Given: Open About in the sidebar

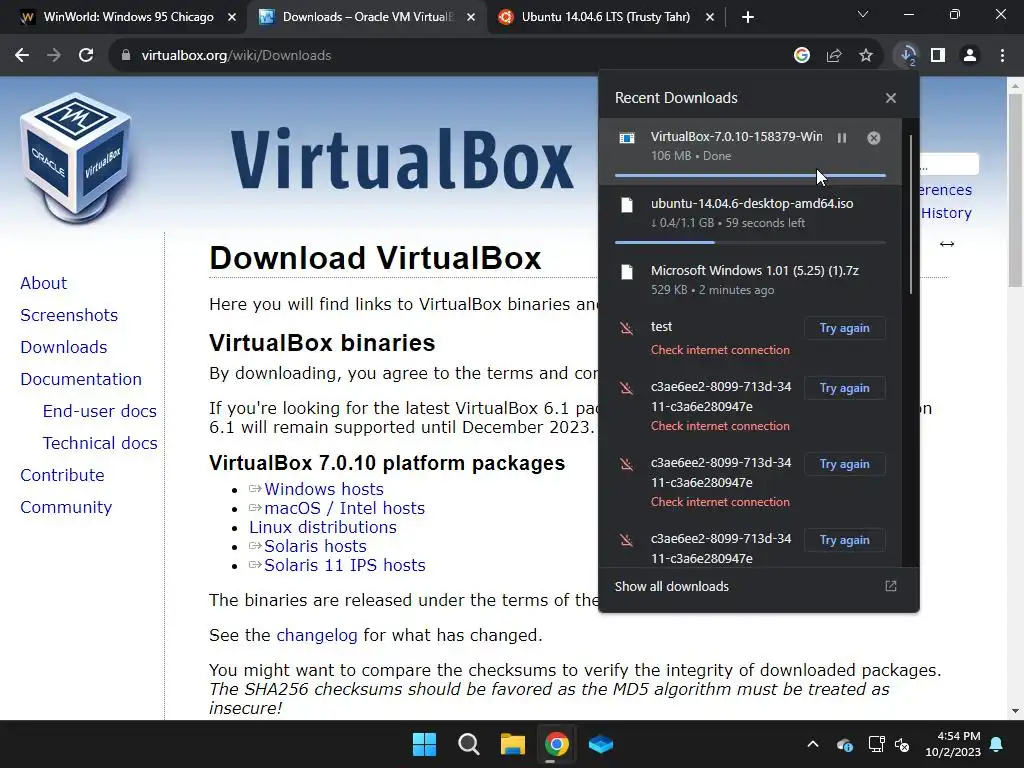Looking at the screenshot, I should pos(44,283).
